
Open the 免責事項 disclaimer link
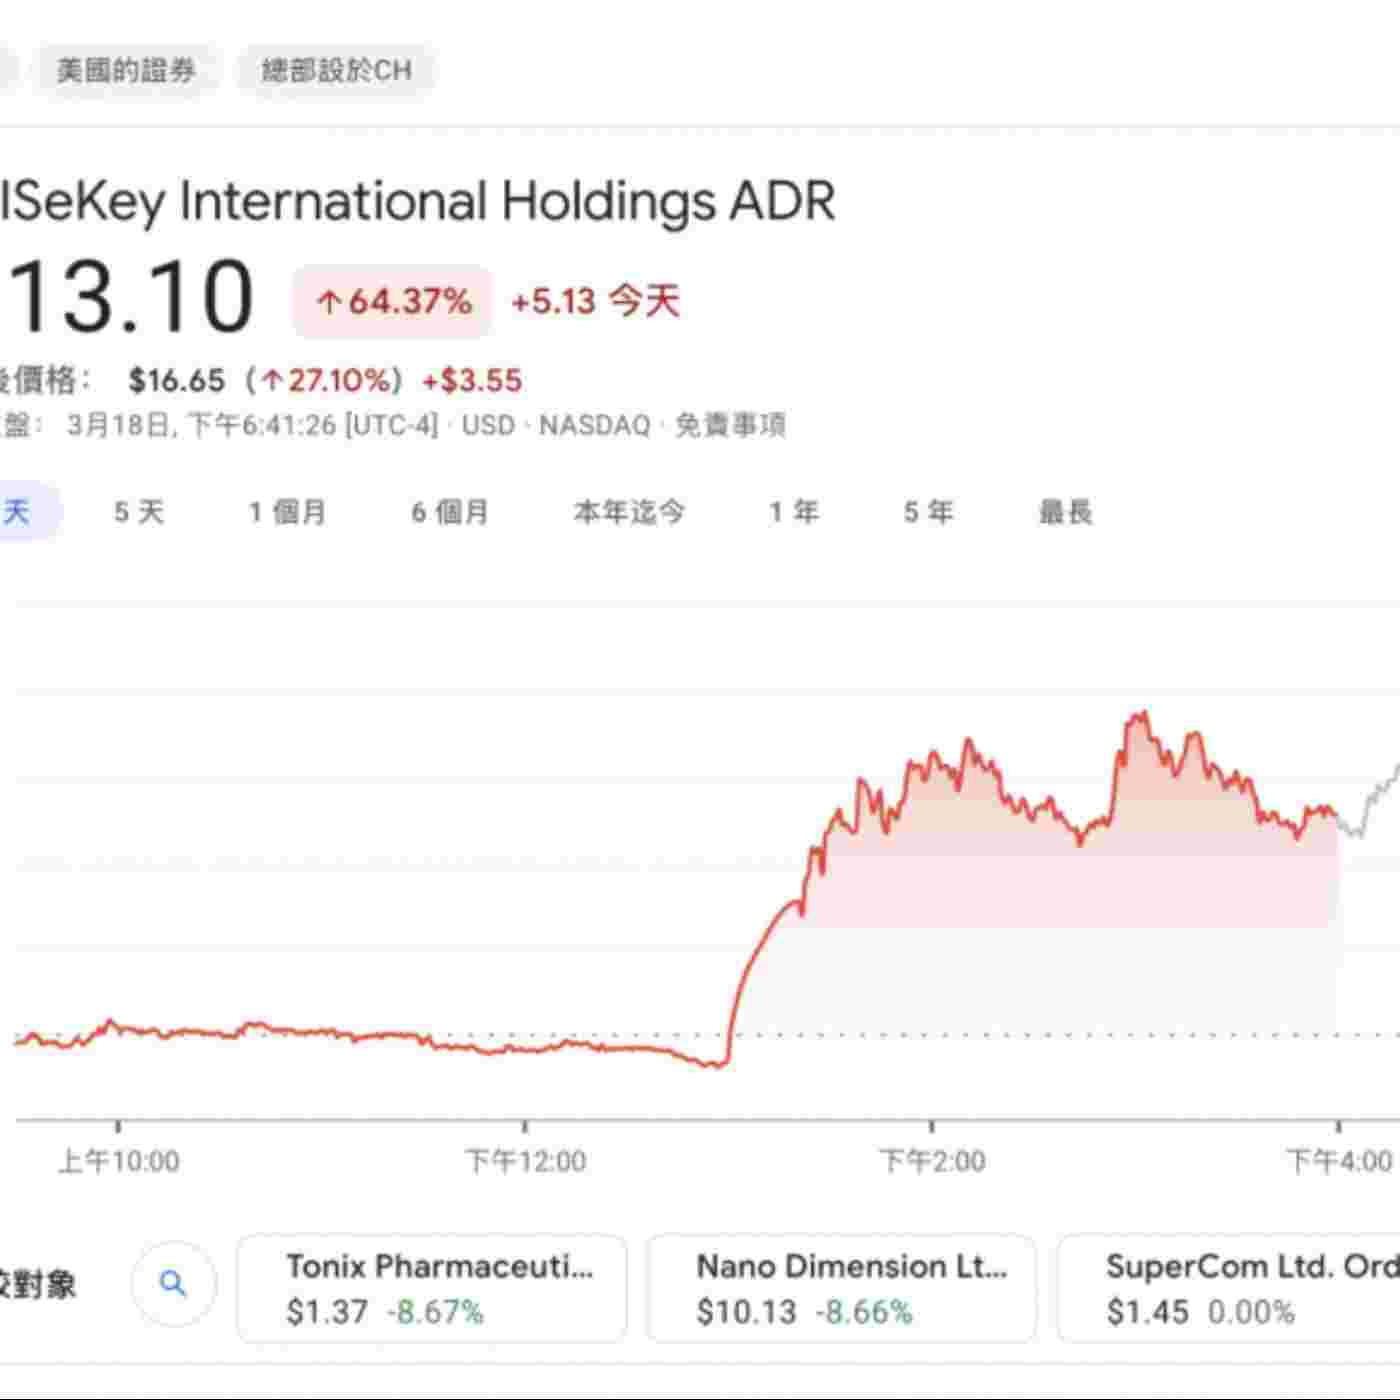coord(730,425)
